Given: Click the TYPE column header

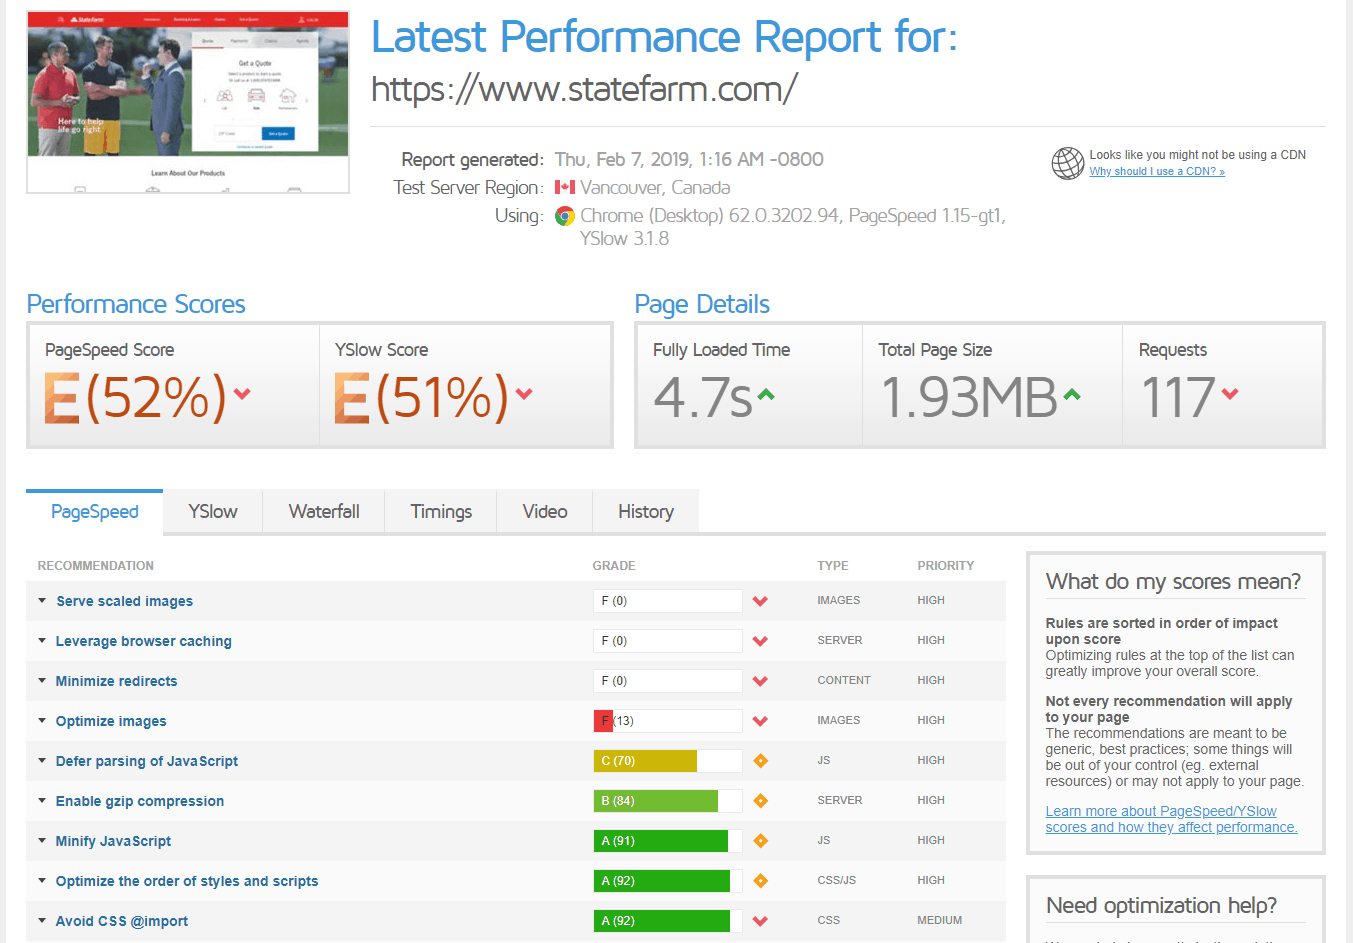Looking at the screenshot, I should (833, 566).
